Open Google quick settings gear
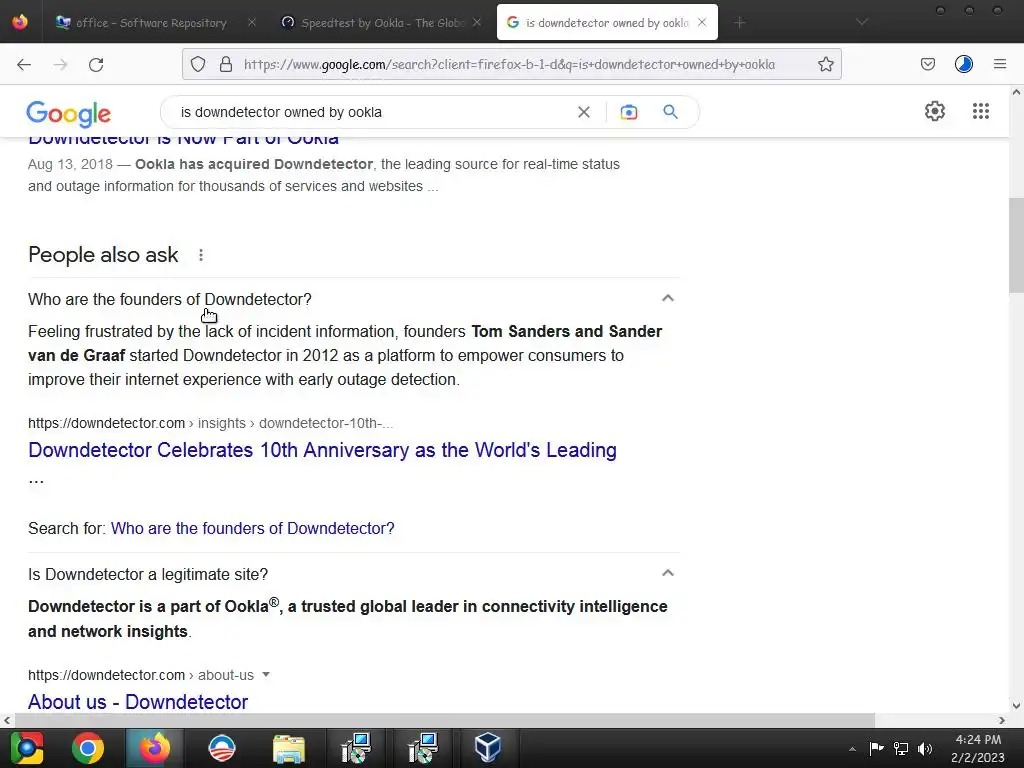 pyautogui.click(x=935, y=111)
